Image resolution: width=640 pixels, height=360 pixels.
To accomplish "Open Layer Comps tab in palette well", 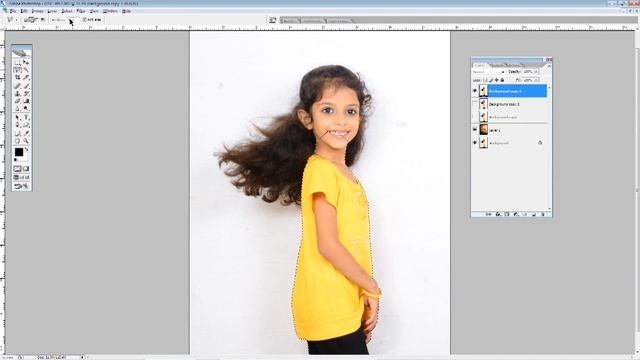I will tap(338, 20).
